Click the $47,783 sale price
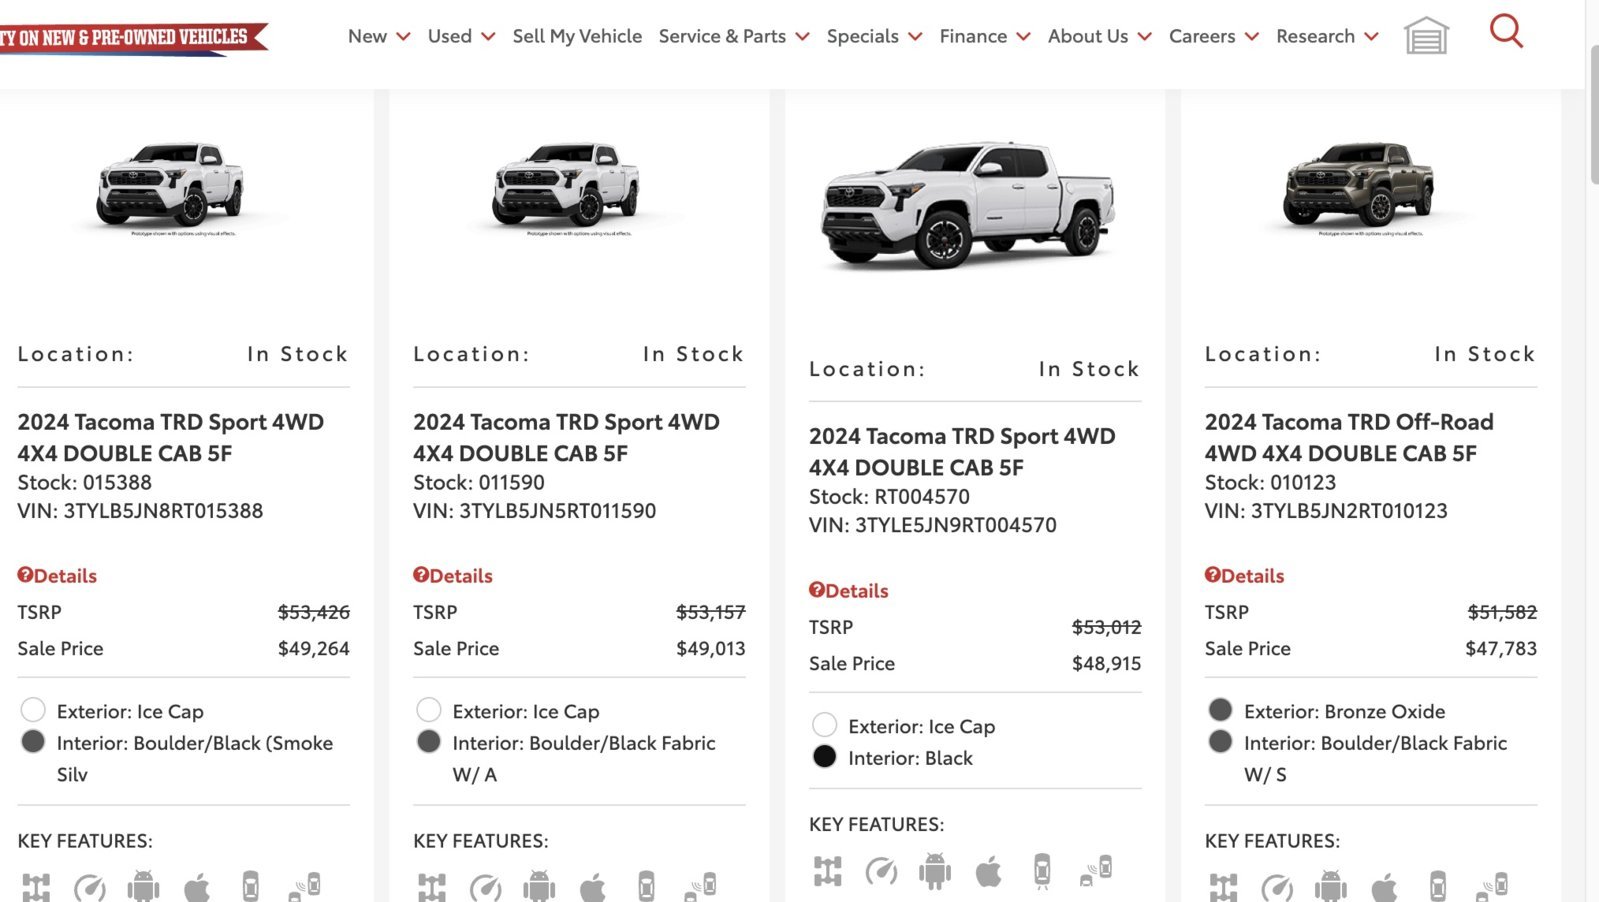The width and height of the screenshot is (1599, 902). point(1501,648)
